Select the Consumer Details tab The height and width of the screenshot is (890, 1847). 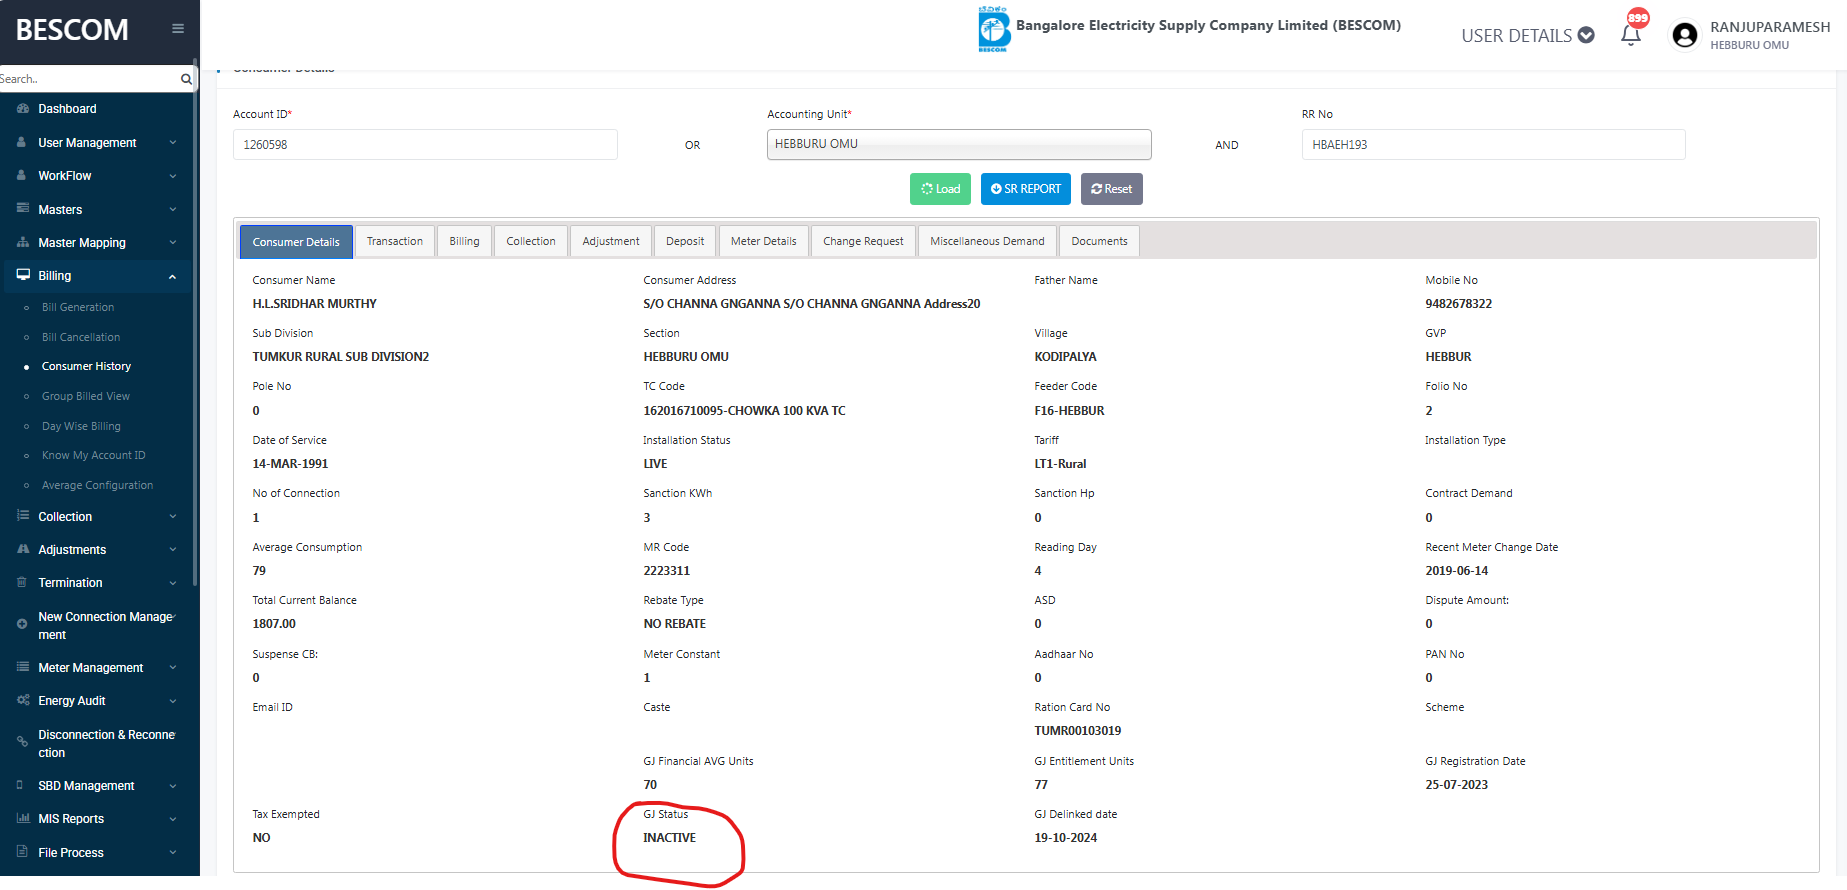296,242
